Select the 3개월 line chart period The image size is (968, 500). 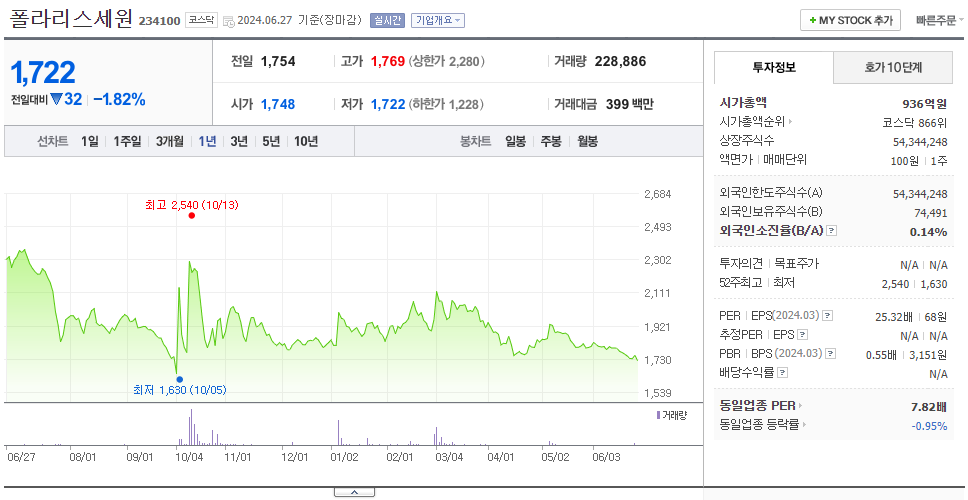pyautogui.click(x=169, y=141)
